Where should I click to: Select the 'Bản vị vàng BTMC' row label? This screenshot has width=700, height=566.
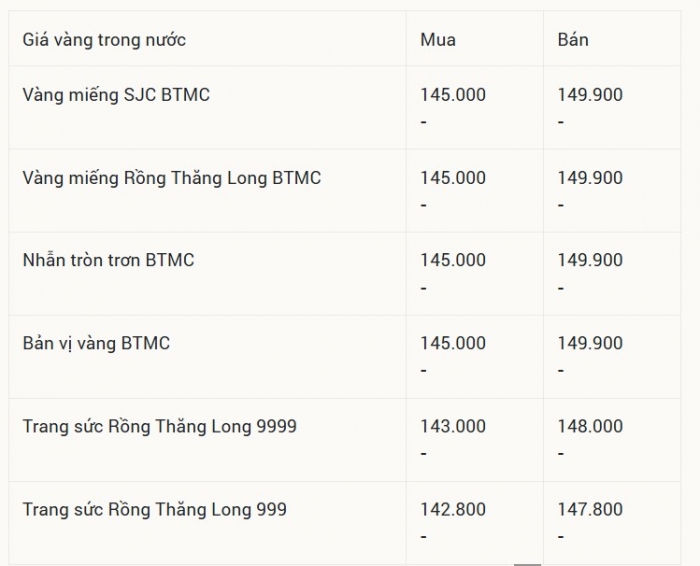click(96, 343)
